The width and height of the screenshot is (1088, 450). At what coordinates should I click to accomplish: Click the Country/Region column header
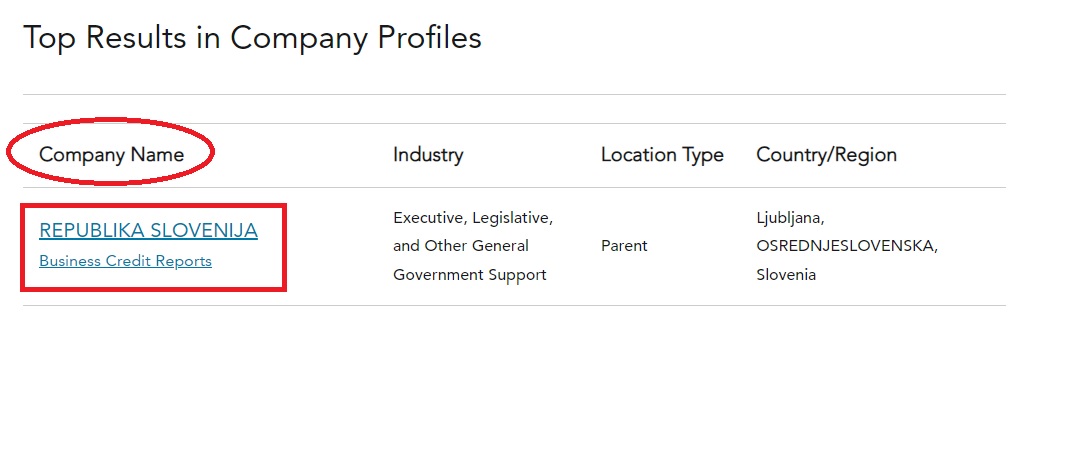(x=826, y=154)
